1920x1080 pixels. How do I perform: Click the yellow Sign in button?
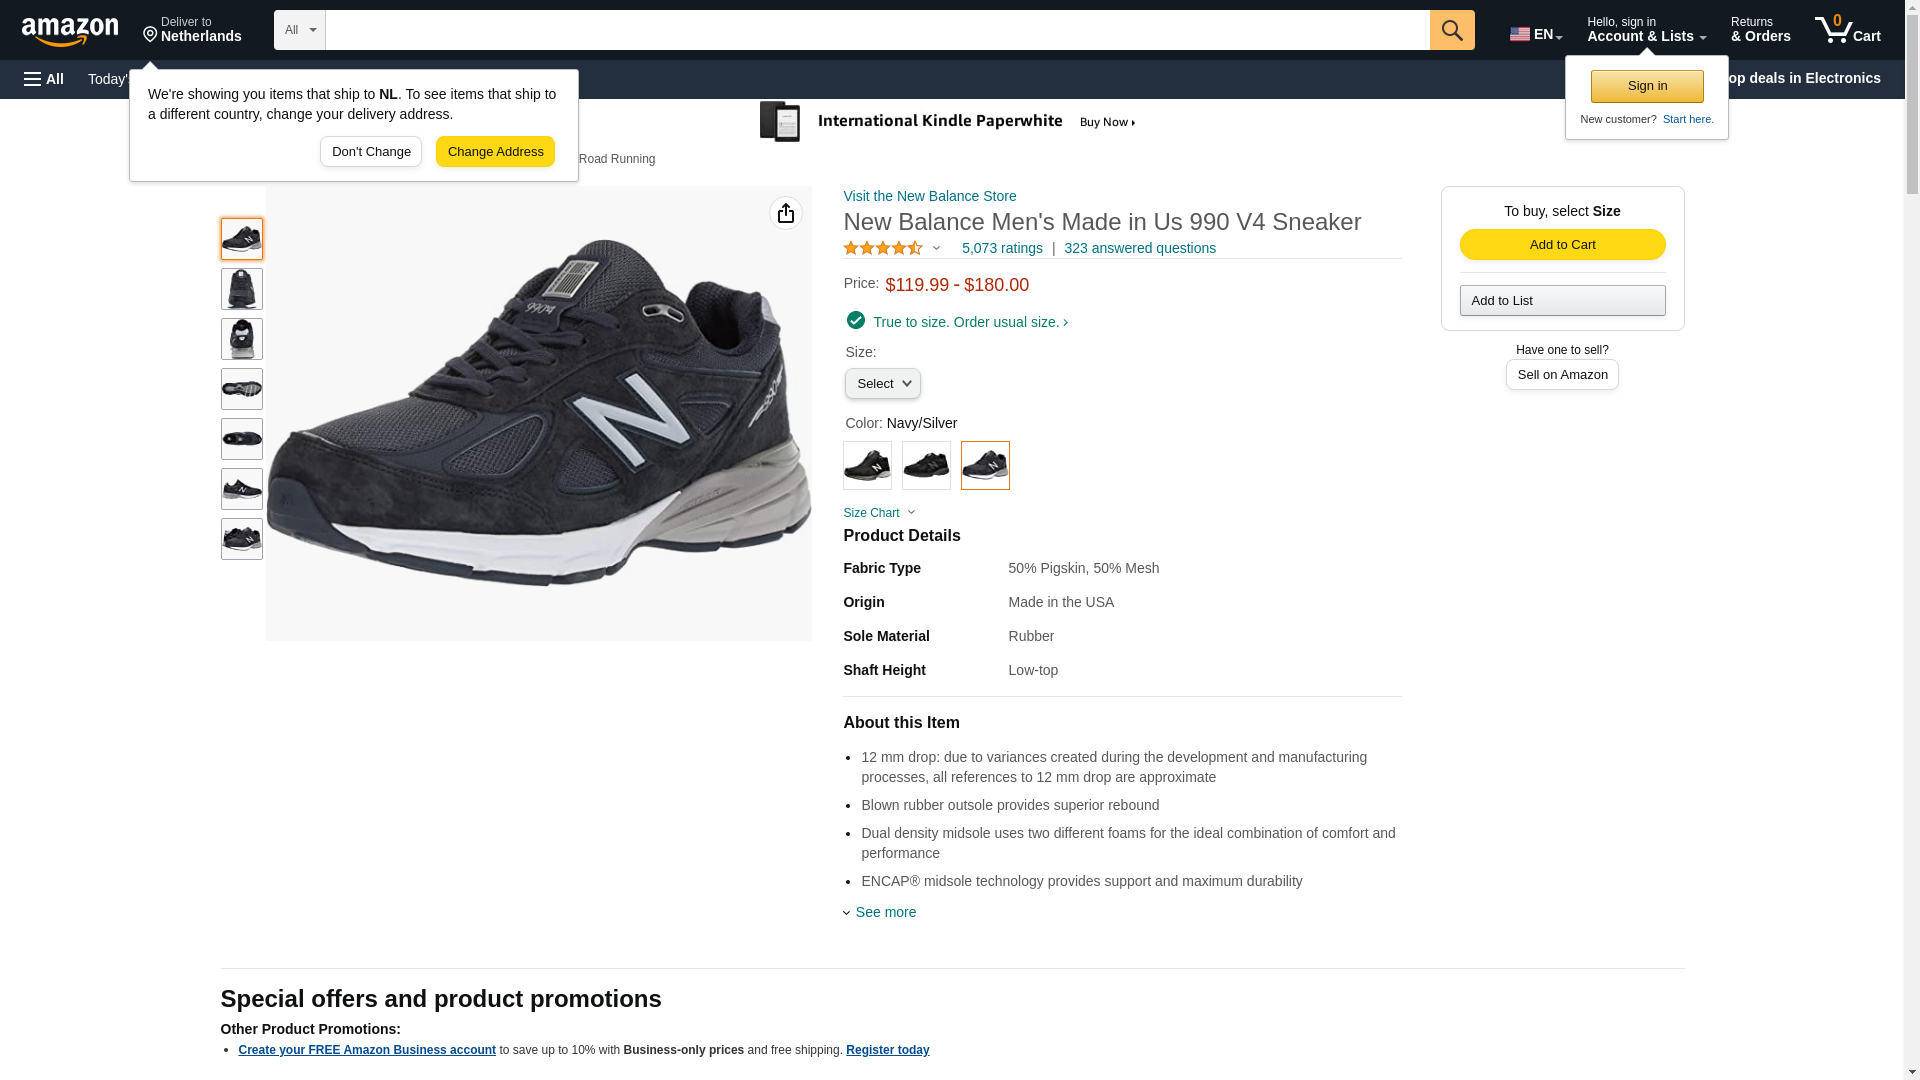(x=1646, y=86)
